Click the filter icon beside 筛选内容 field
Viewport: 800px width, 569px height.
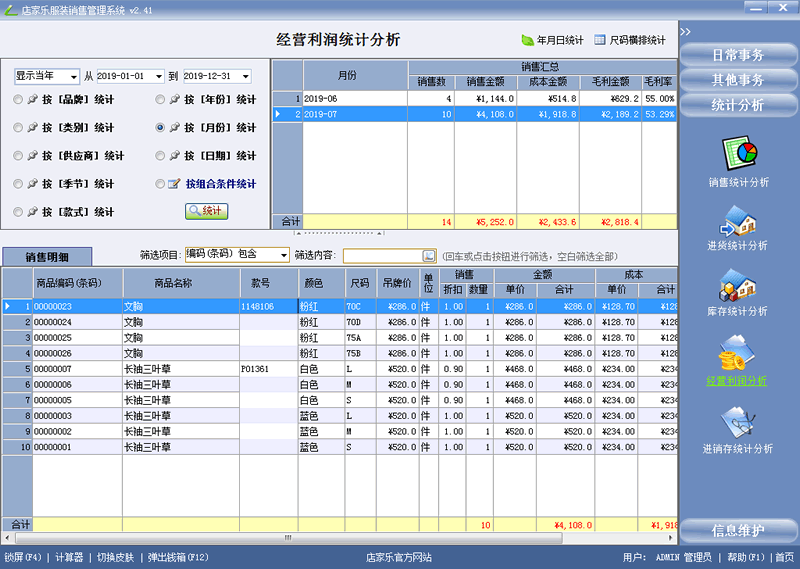click(x=429, y=256)
